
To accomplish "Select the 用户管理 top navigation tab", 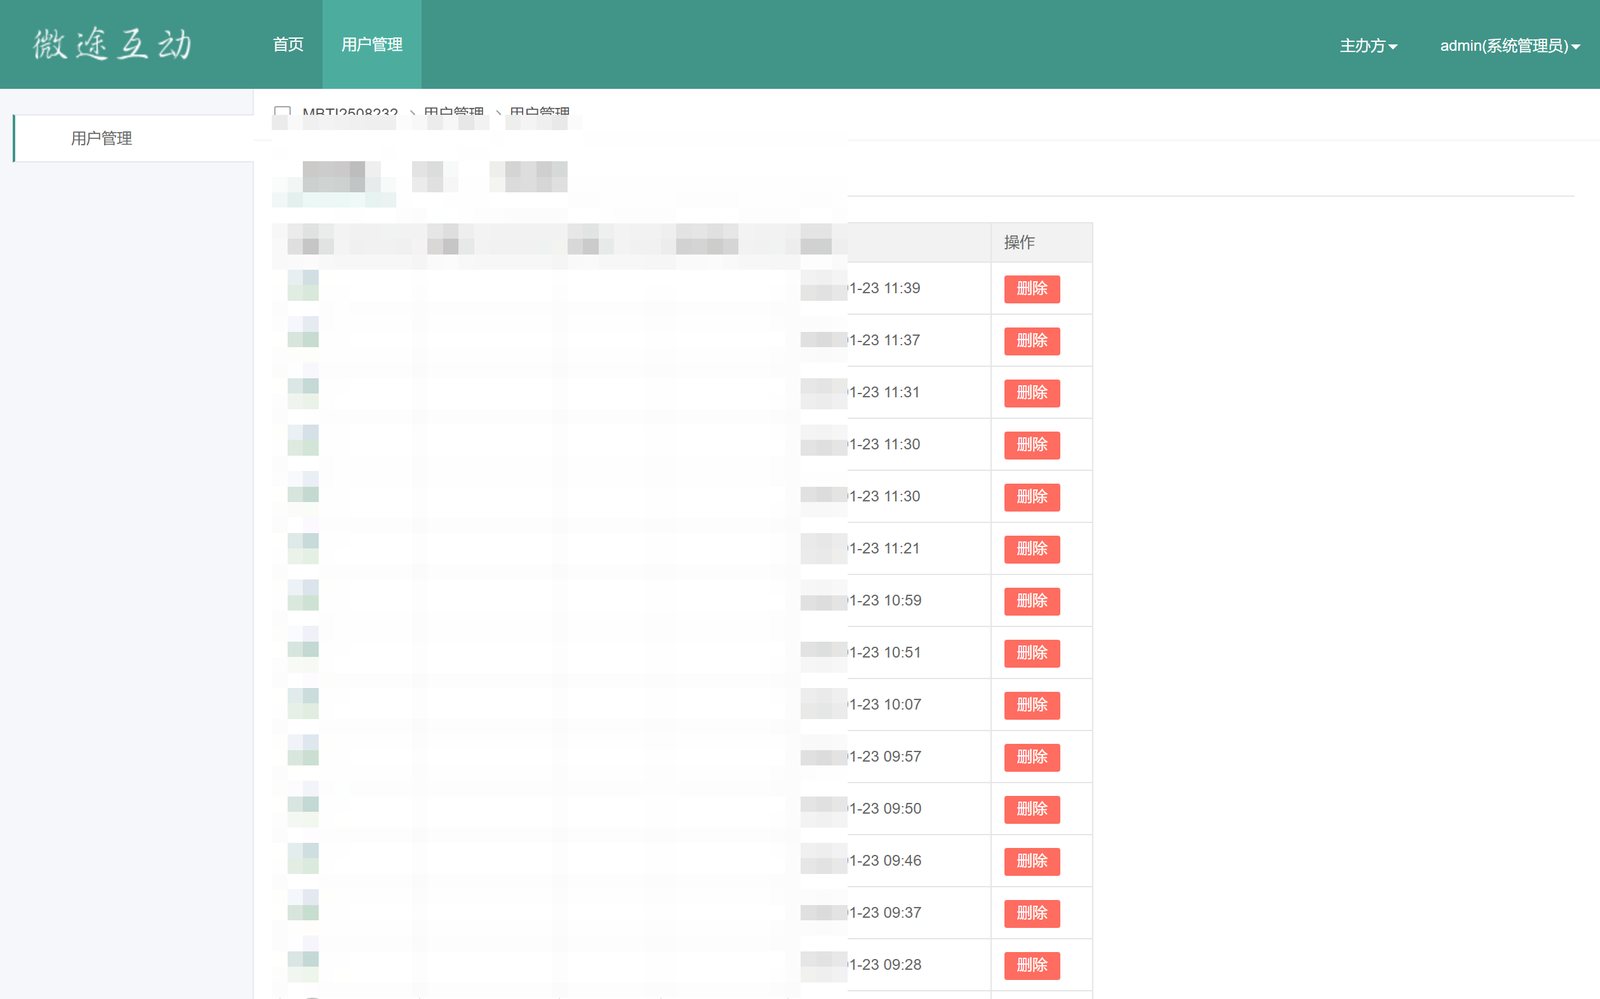I will (372, 44).
